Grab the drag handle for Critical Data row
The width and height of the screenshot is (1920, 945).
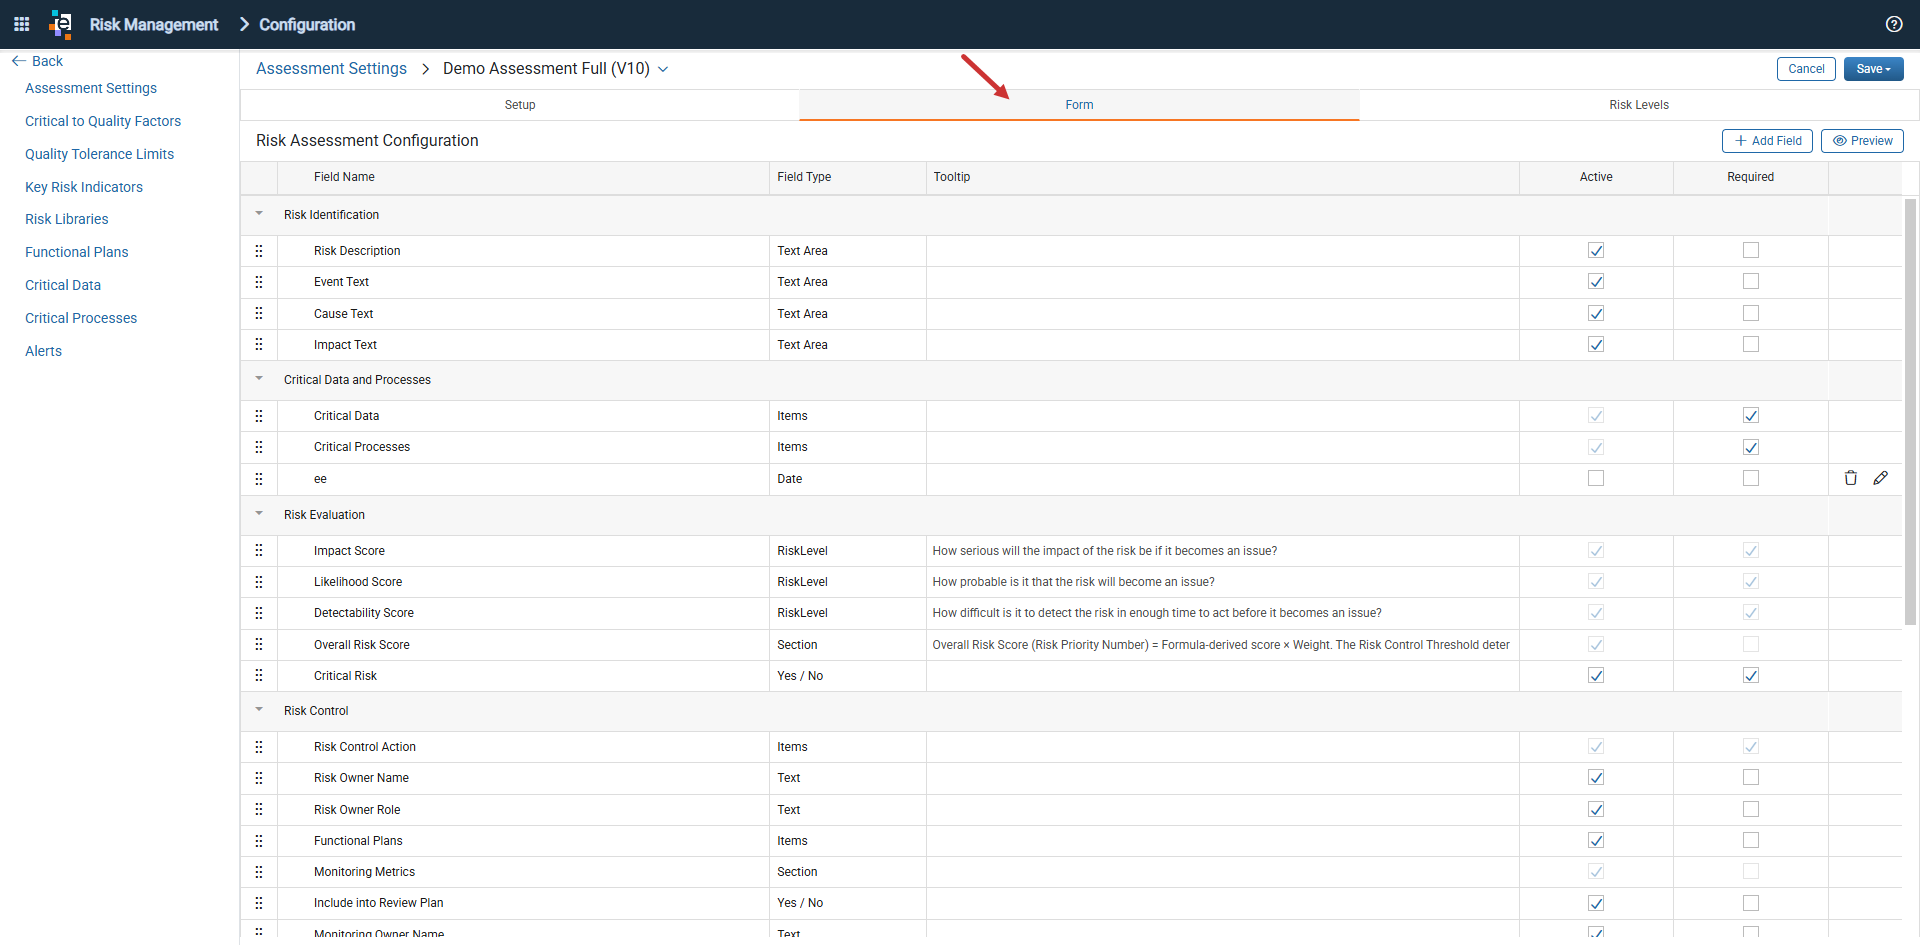pyautogui.click(x=259, y=416)
